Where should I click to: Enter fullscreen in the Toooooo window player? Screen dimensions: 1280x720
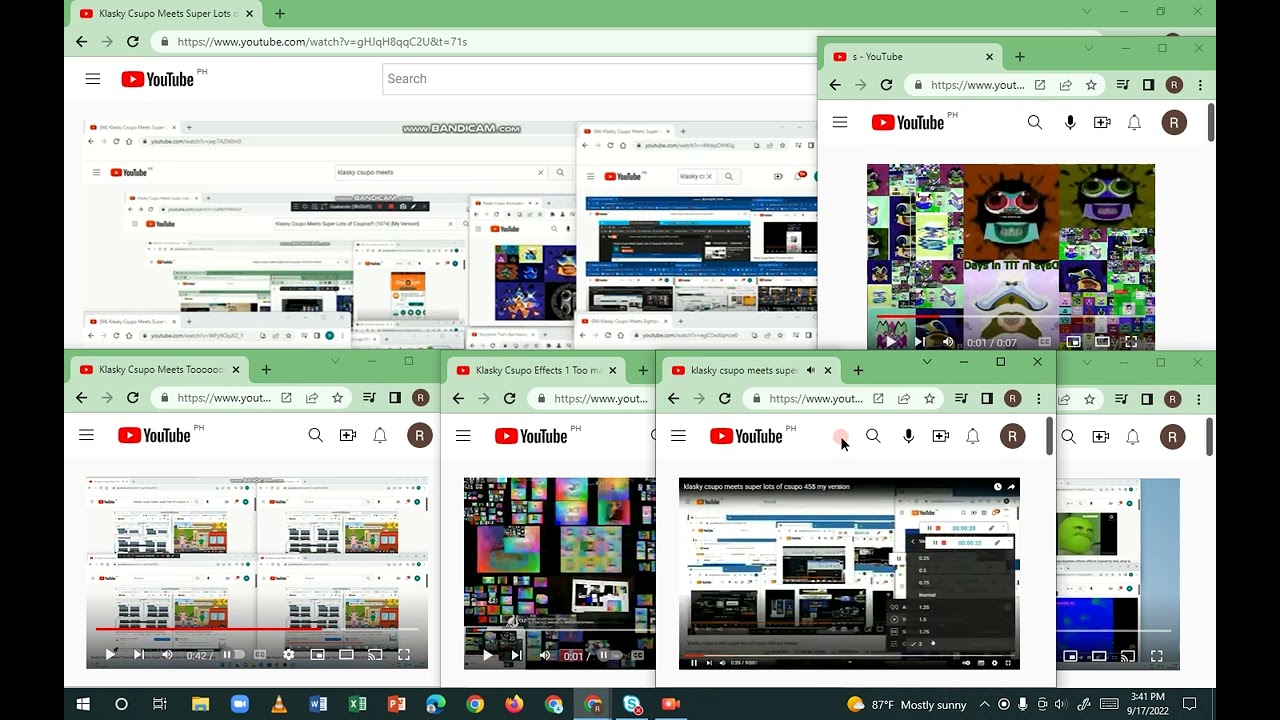[404, 655]
